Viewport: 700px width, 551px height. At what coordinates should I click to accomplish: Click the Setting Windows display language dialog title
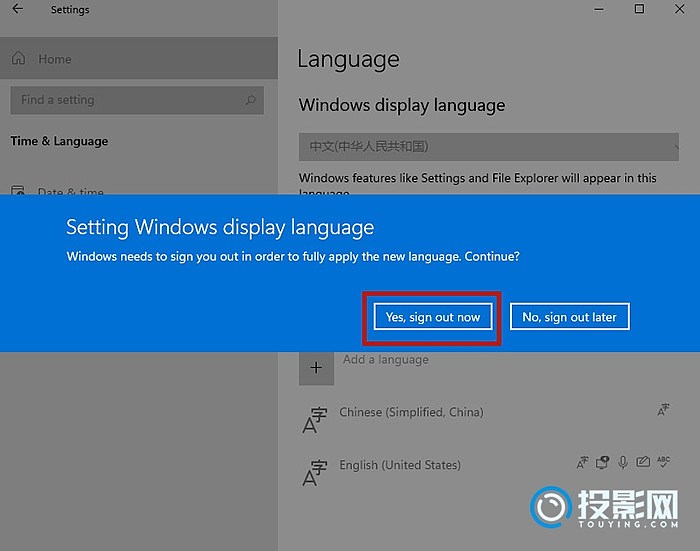(220, 228)
